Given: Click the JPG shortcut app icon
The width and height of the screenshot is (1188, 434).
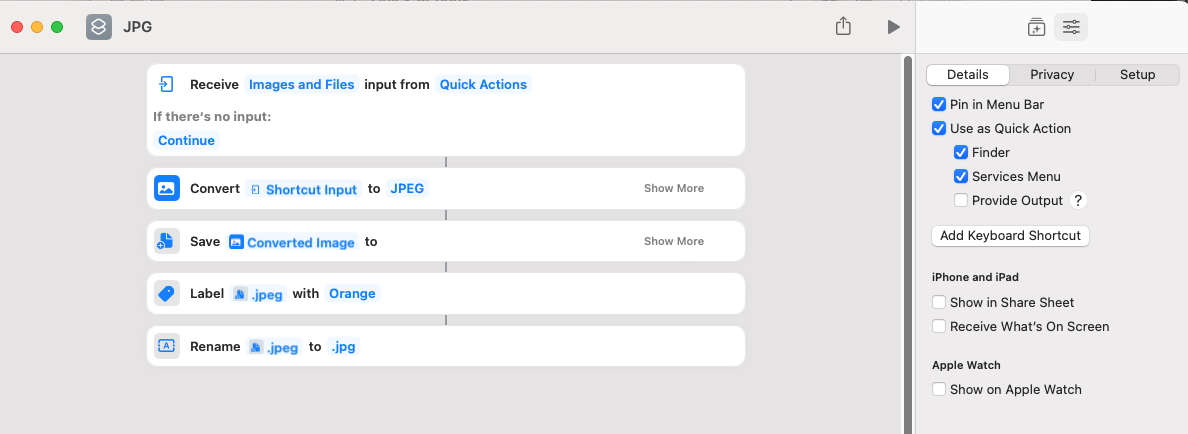Looking at the screenshot, I should (98, 27).
